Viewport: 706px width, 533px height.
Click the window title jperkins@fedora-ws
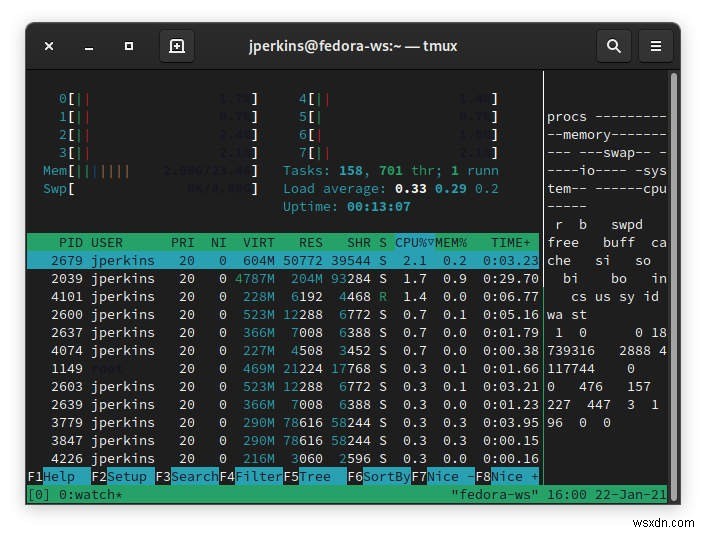[x=353, y=46]
